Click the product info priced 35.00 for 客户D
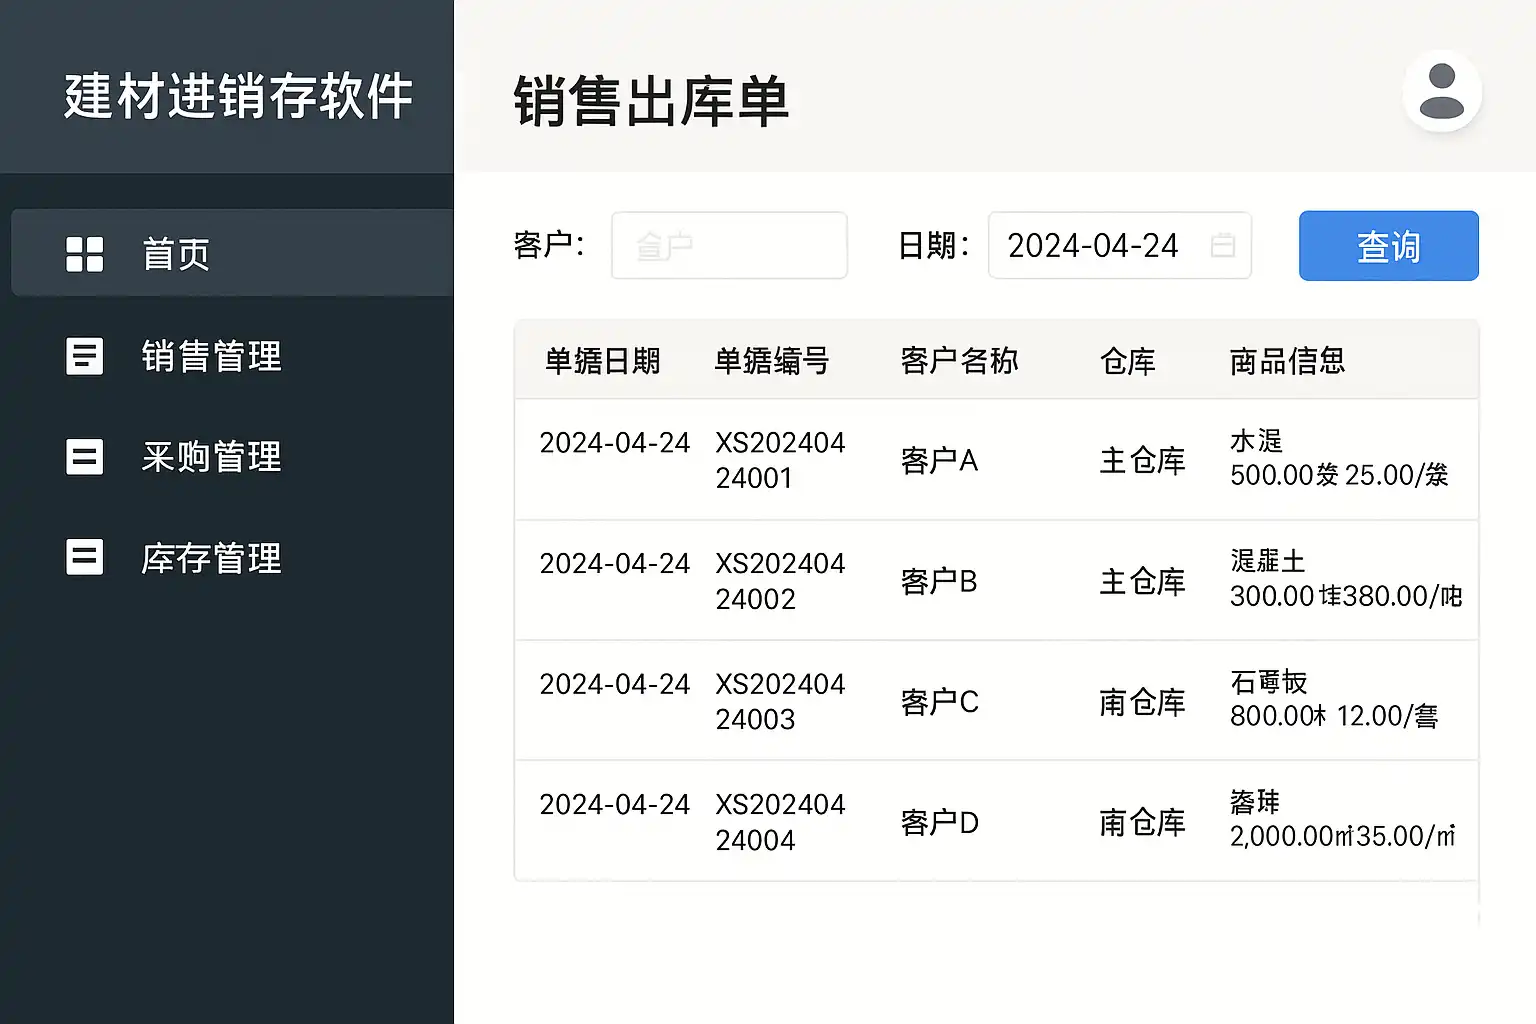The image size is (1536, 1024). [1343, 820]
